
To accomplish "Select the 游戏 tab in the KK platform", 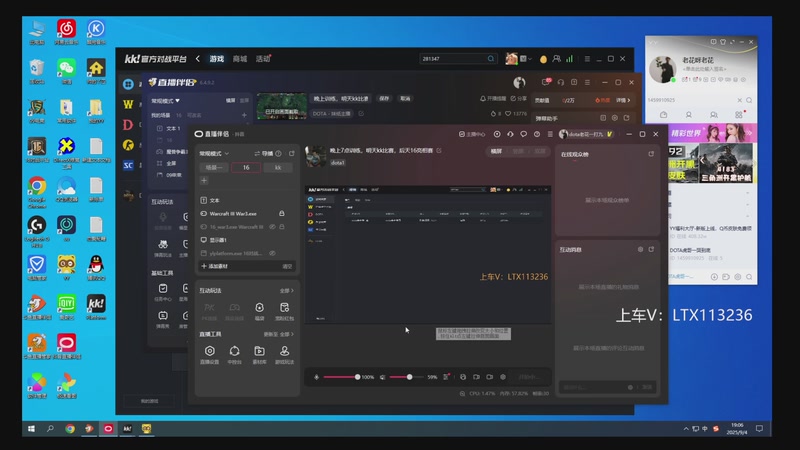I will coord(216,59).
